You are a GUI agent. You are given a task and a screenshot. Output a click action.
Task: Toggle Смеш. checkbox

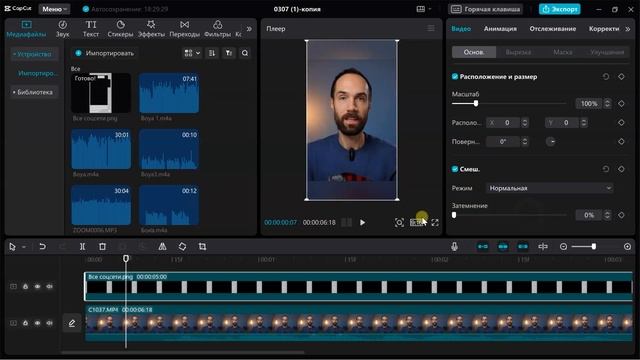point(455,169)
